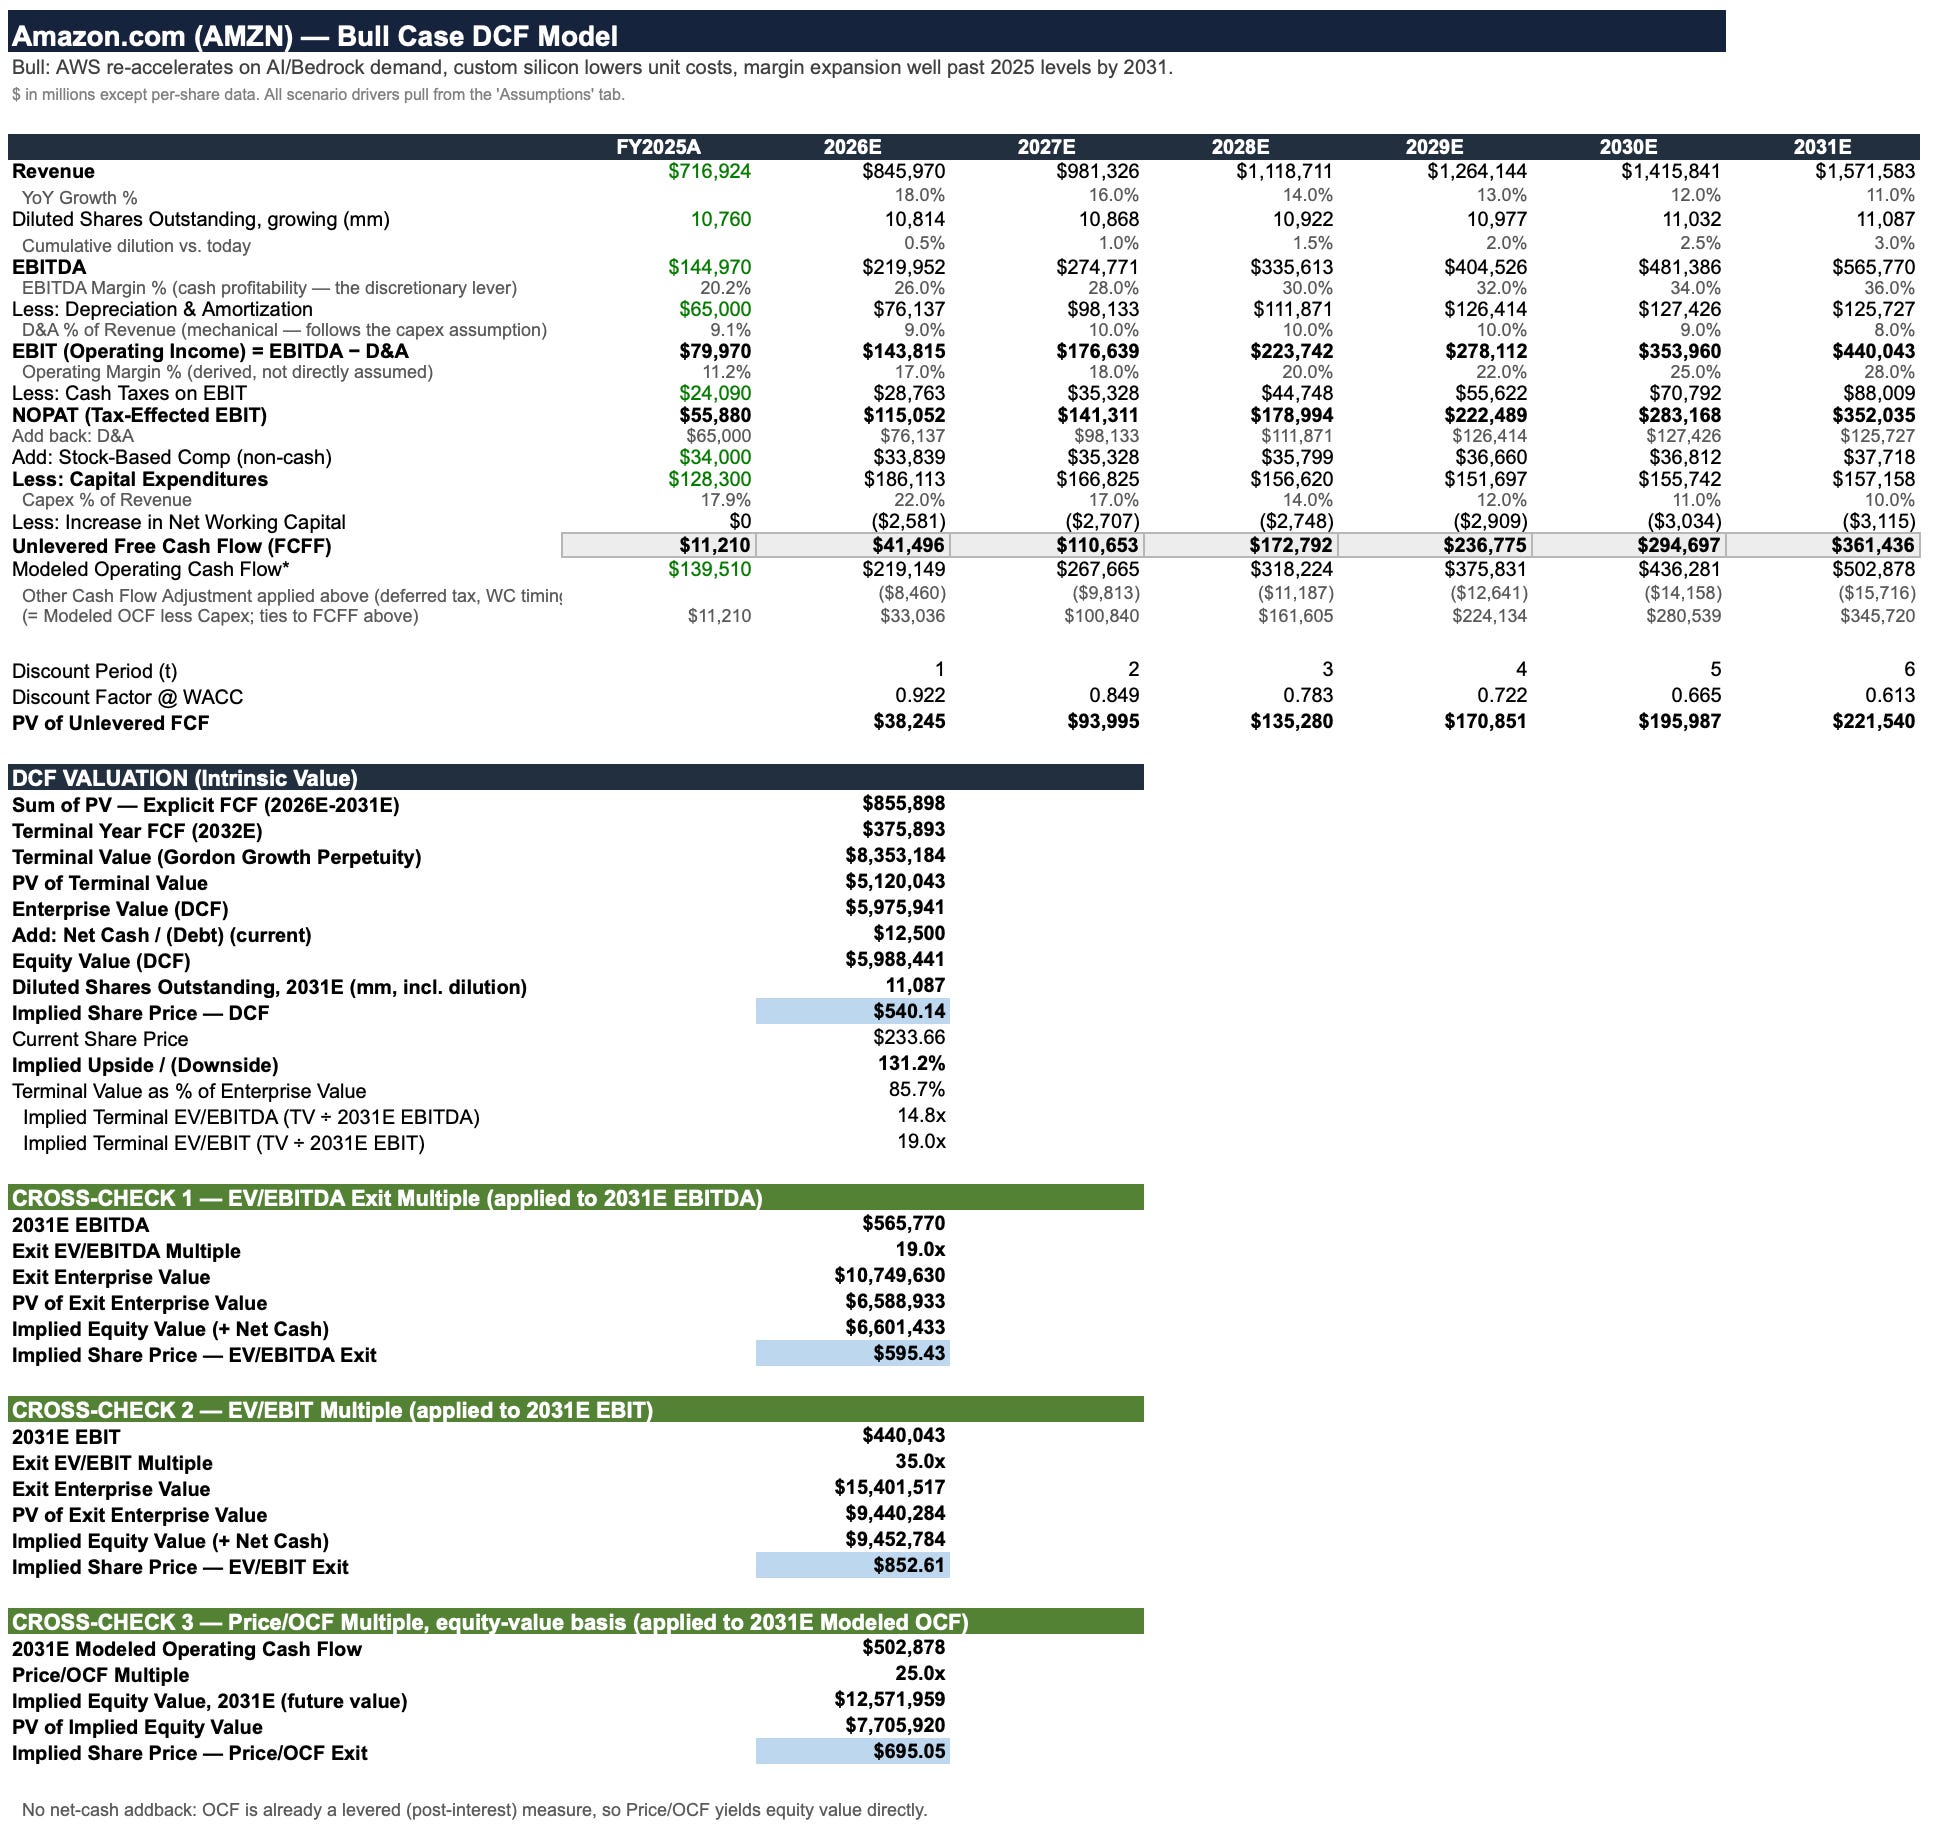The width and height of the screenshot is (1960, 1836).
Task: Click the DCF VALUATION section header
Action: (x=575, y=777)
